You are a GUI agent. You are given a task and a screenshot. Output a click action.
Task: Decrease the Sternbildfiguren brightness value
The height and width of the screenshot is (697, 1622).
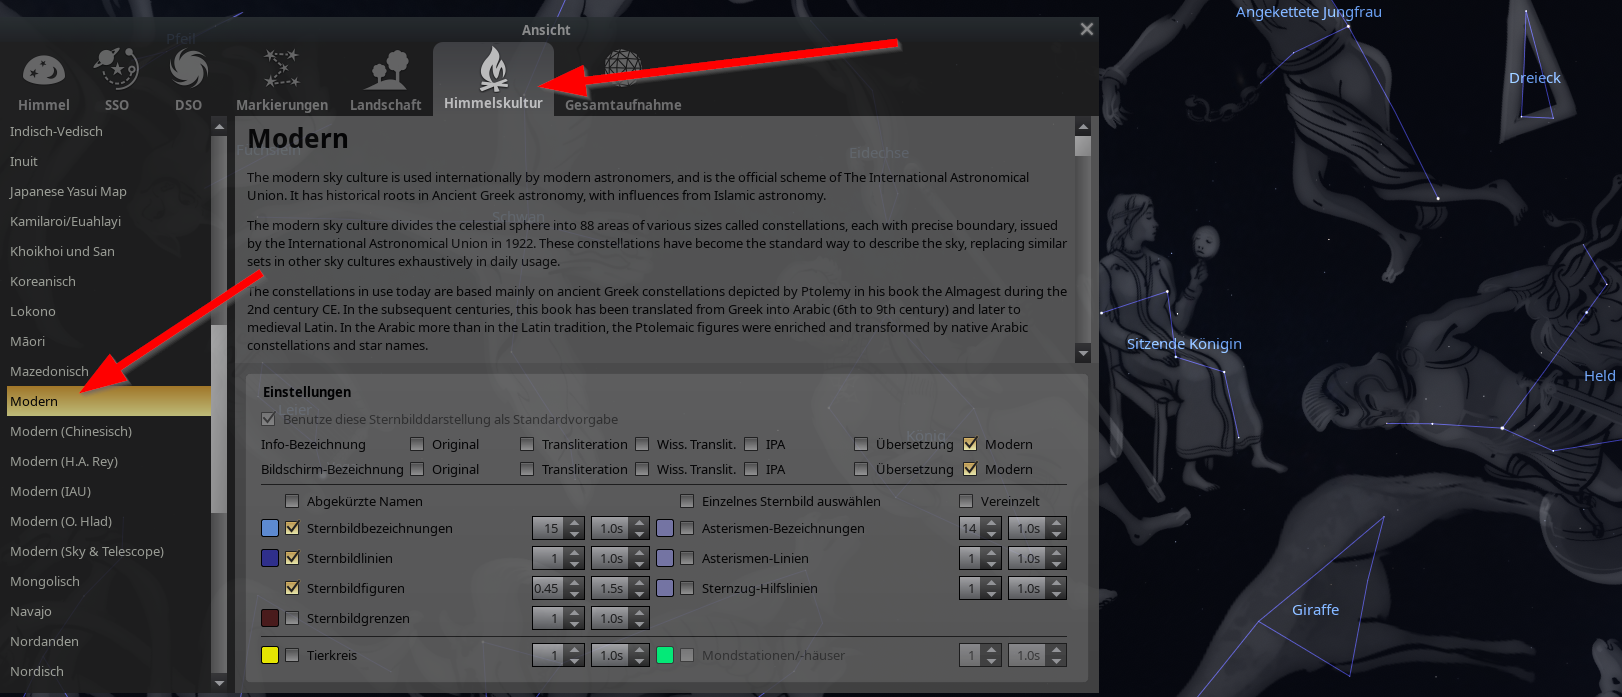pos(574,594)
